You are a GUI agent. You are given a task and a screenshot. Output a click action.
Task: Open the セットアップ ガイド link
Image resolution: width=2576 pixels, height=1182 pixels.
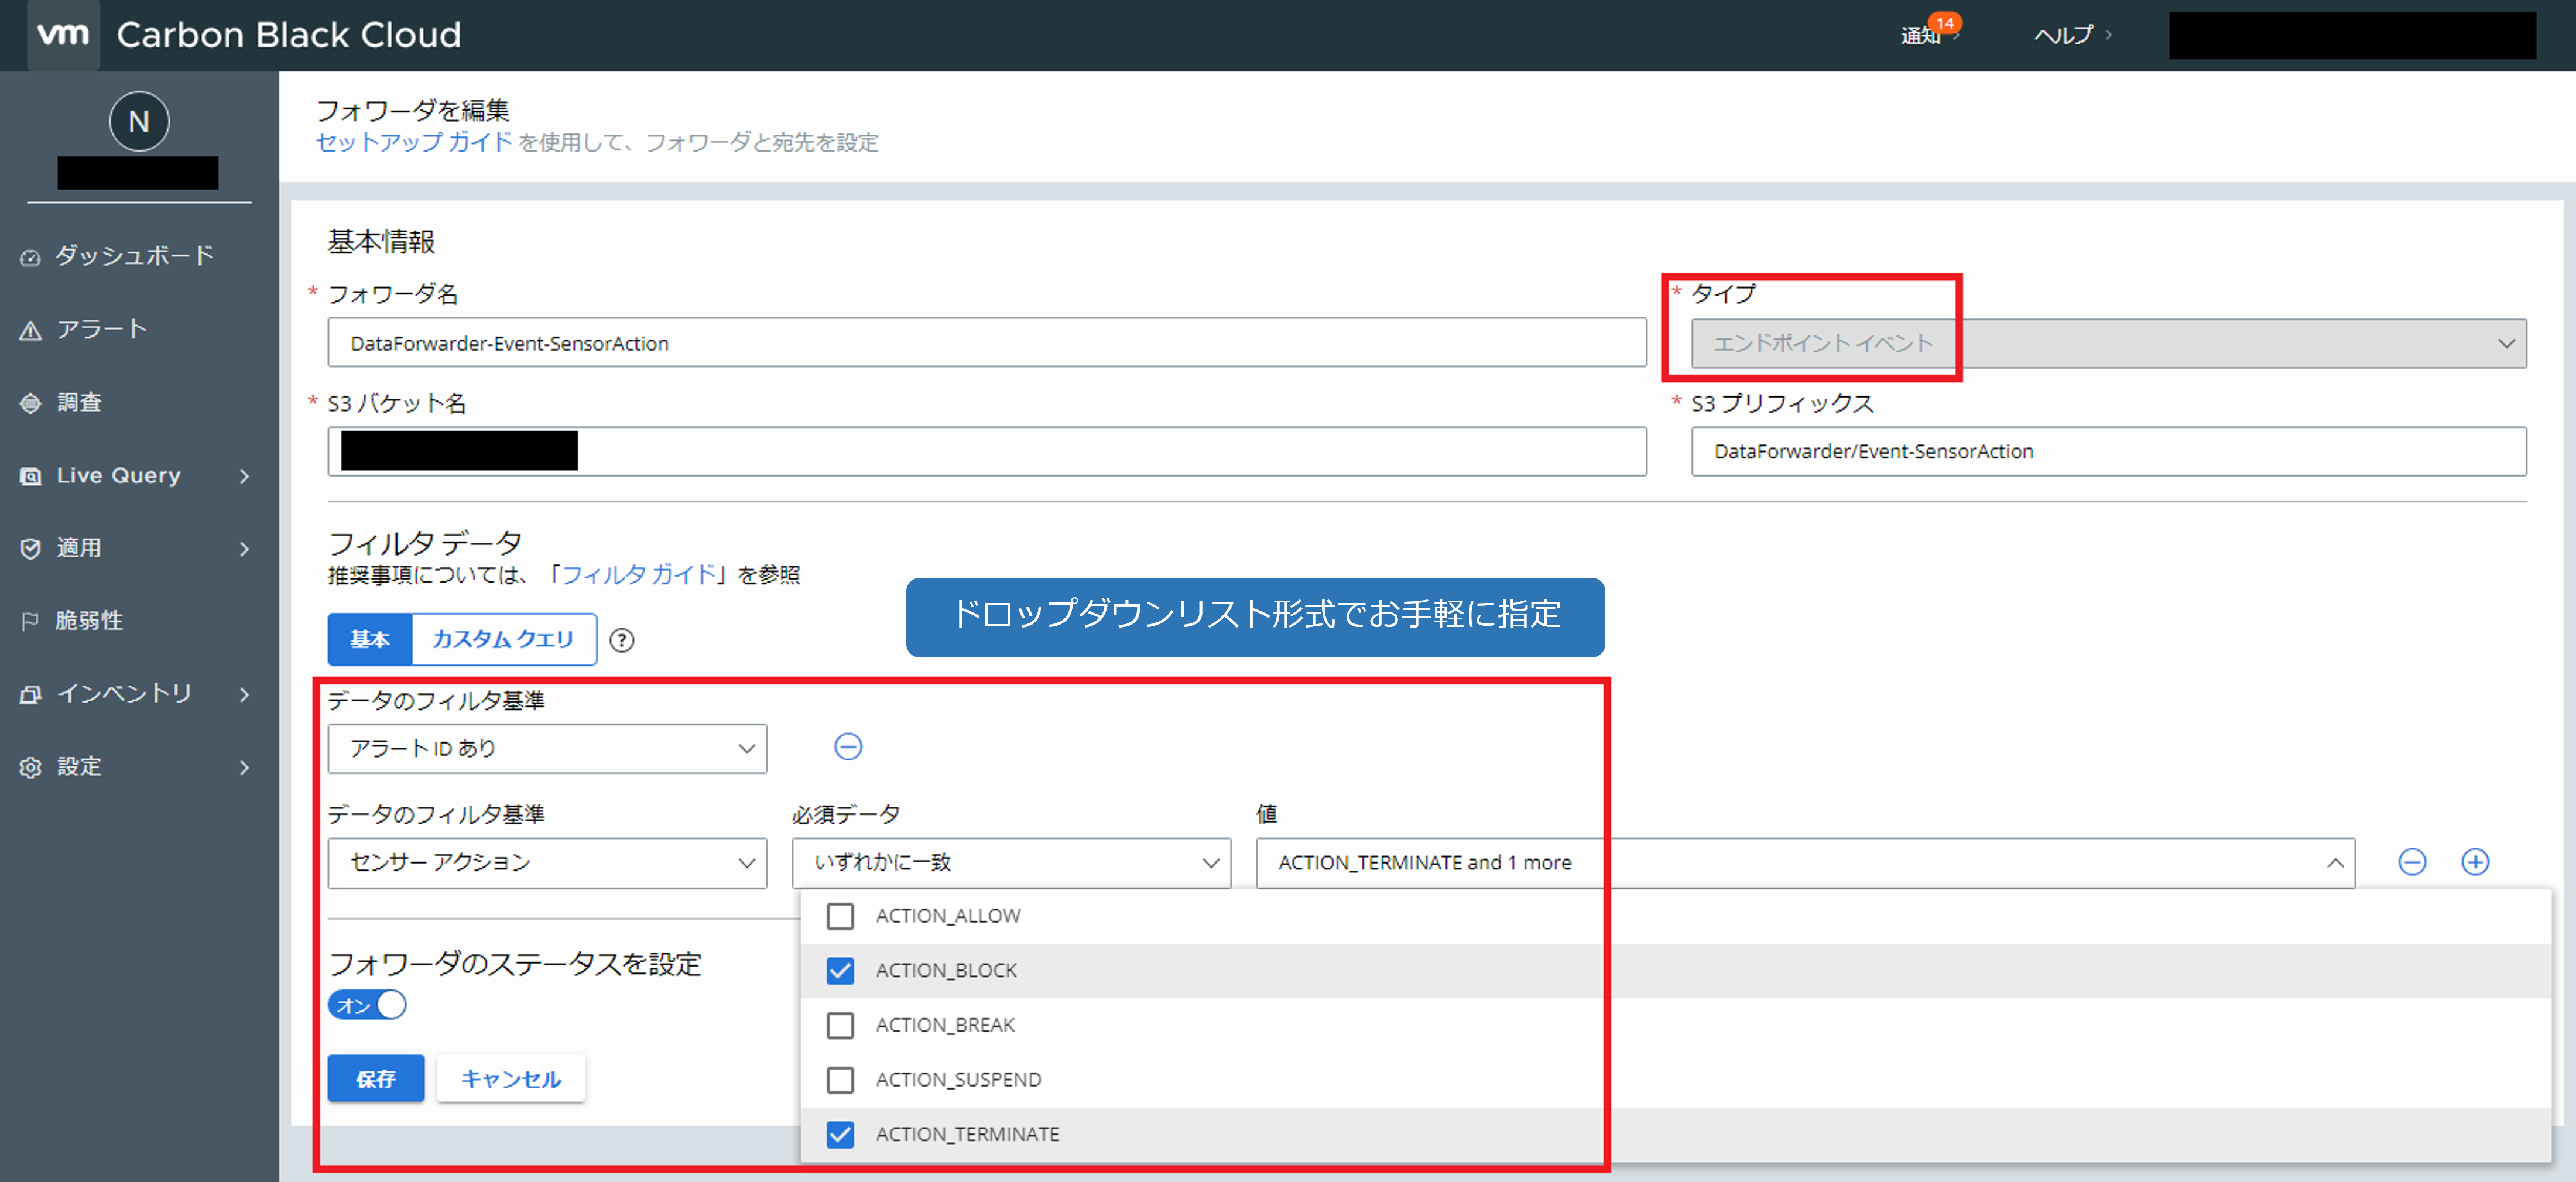point(414,142)
